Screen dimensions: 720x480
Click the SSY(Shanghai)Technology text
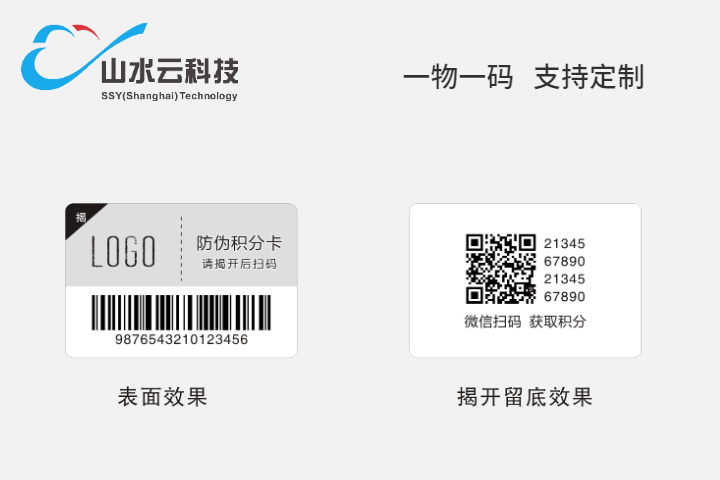169,96
